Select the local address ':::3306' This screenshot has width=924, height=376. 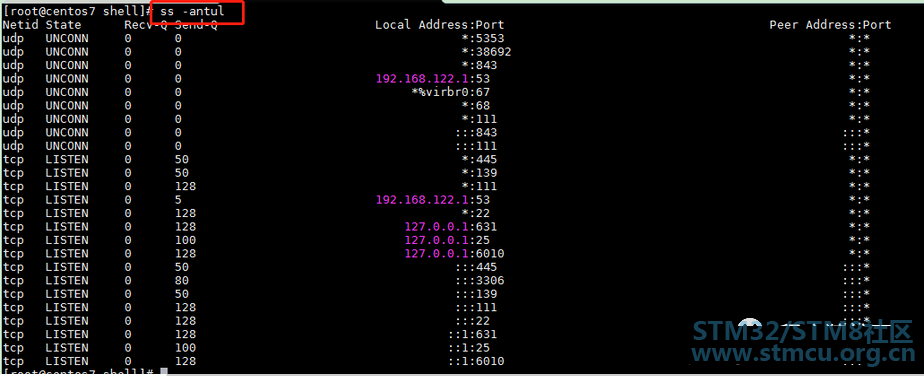click(x=479, y=281)
